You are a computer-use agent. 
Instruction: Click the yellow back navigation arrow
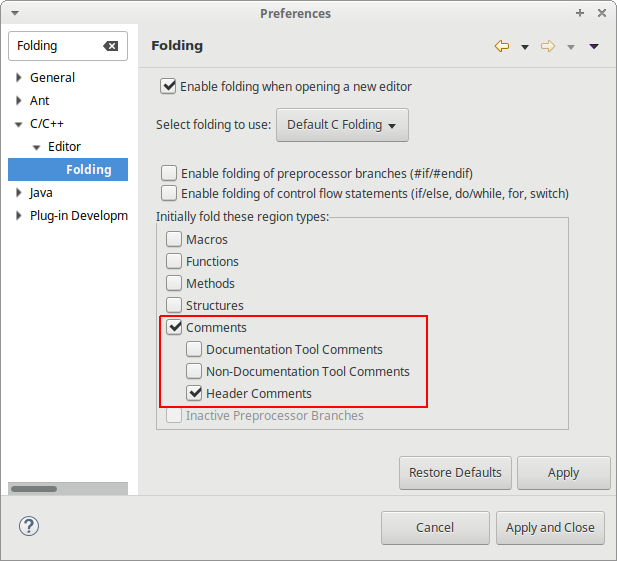(x=502, y=46)
